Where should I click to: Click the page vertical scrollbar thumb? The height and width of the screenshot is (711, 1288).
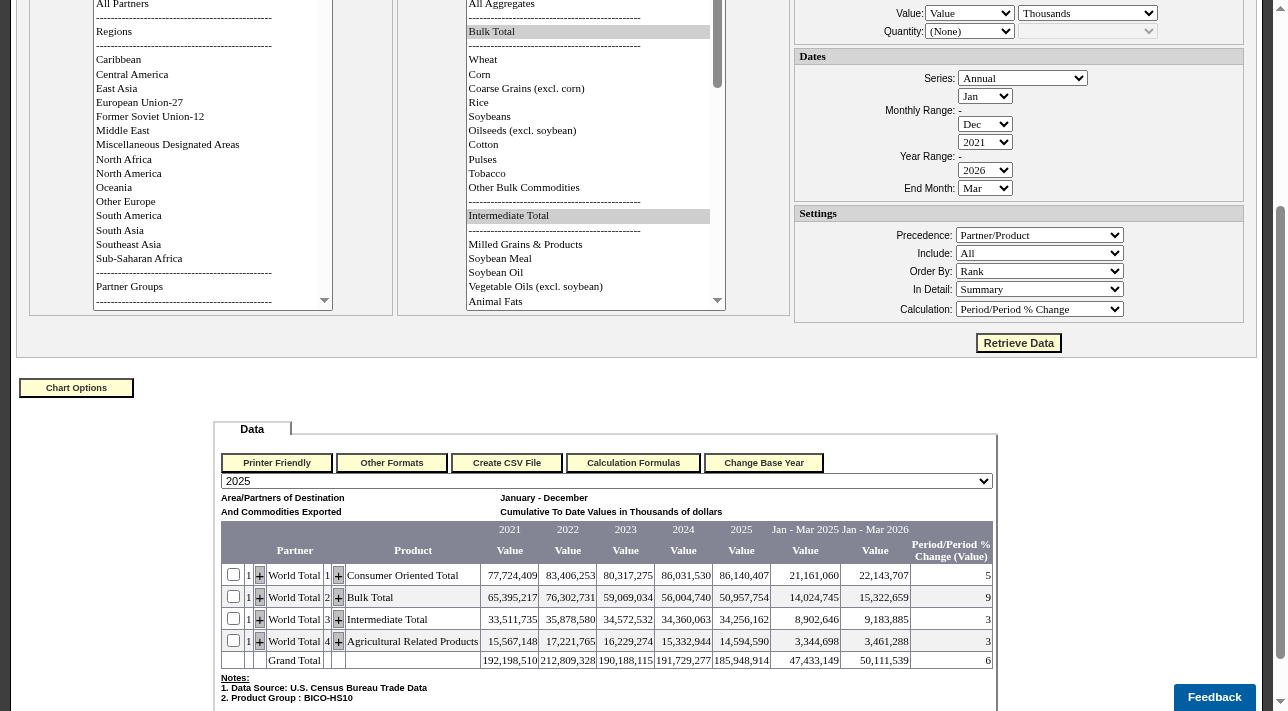point(1280,432)
